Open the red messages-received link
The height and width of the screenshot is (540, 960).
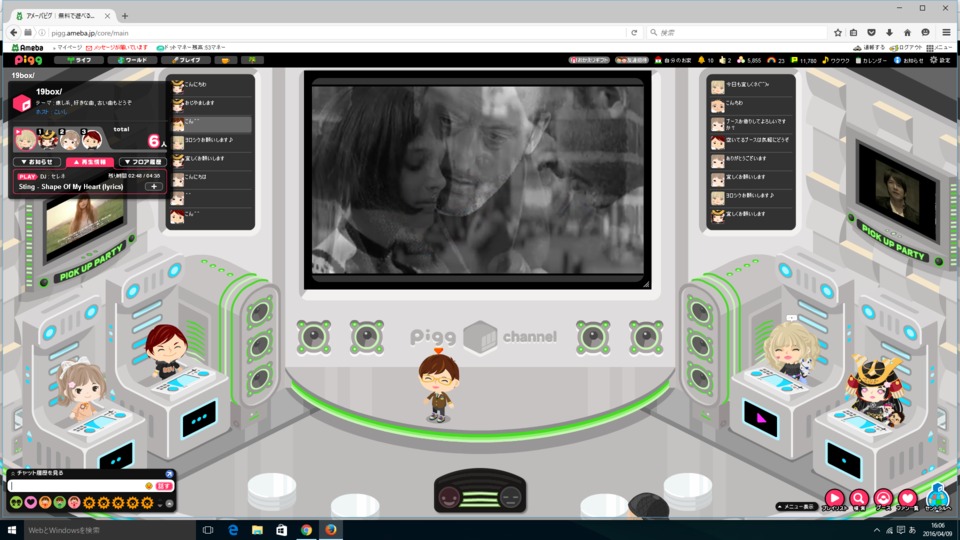(117, 47)
